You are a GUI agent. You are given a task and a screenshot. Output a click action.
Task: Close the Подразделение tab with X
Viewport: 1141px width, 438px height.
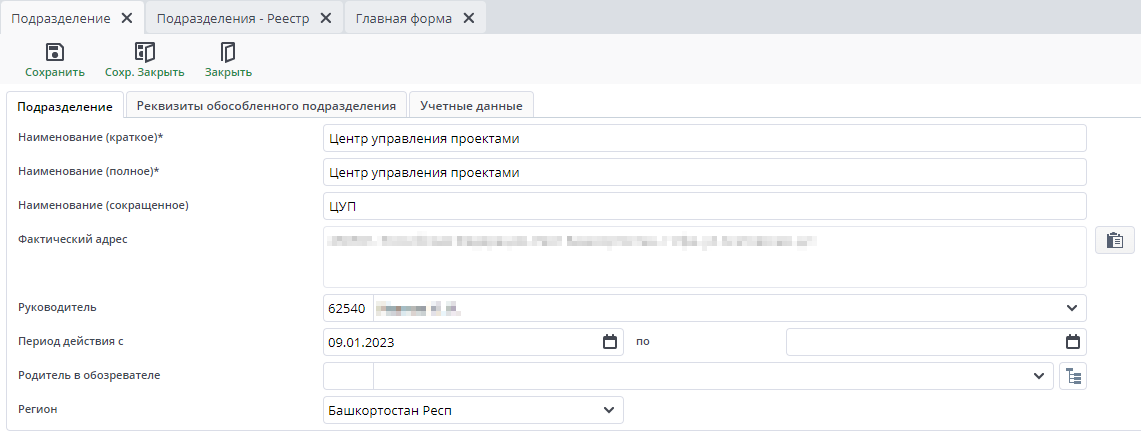(x=127, y=18)
